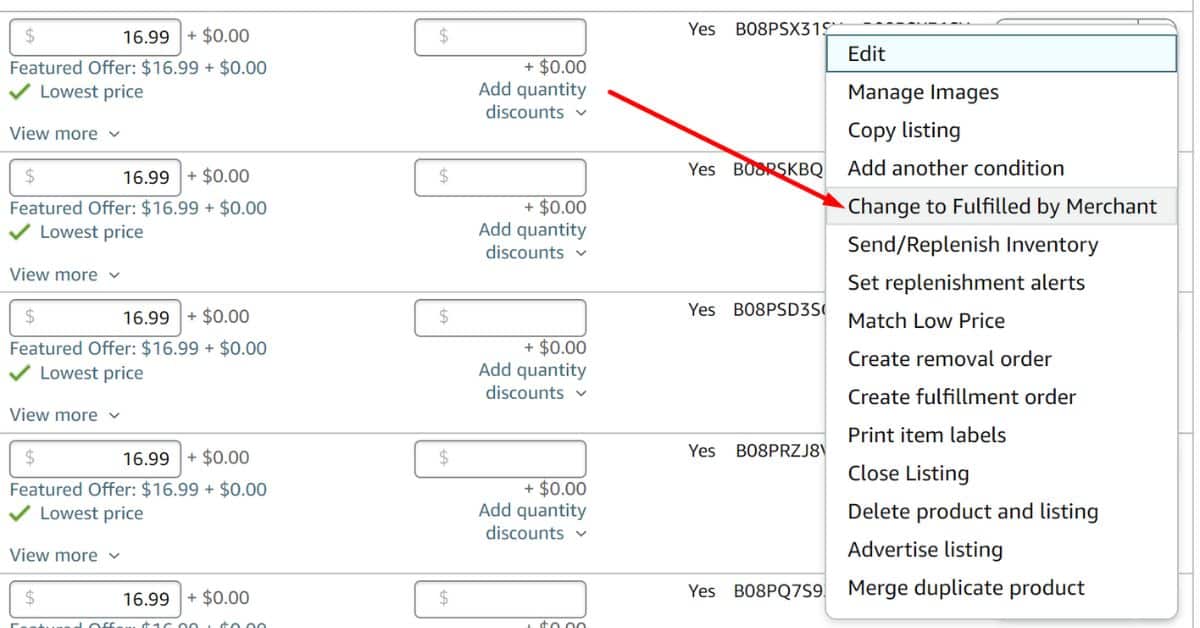The image size is (1200, 628).
Task: Open Add quantity discounts in the B08PSX31S row
Action: (x=533, y=101)
